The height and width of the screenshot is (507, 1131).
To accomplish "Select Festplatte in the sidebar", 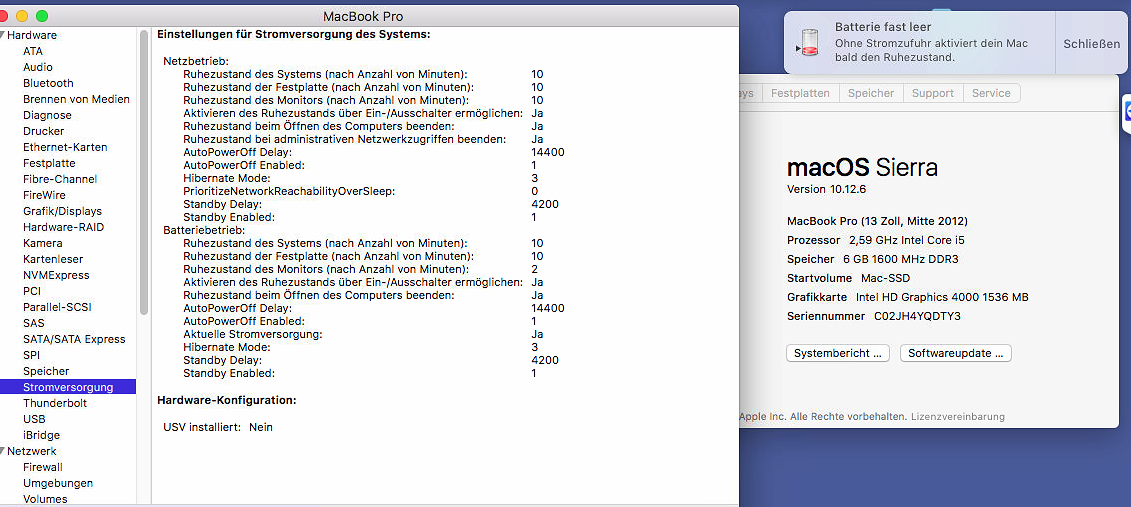I will coord(49,163).
